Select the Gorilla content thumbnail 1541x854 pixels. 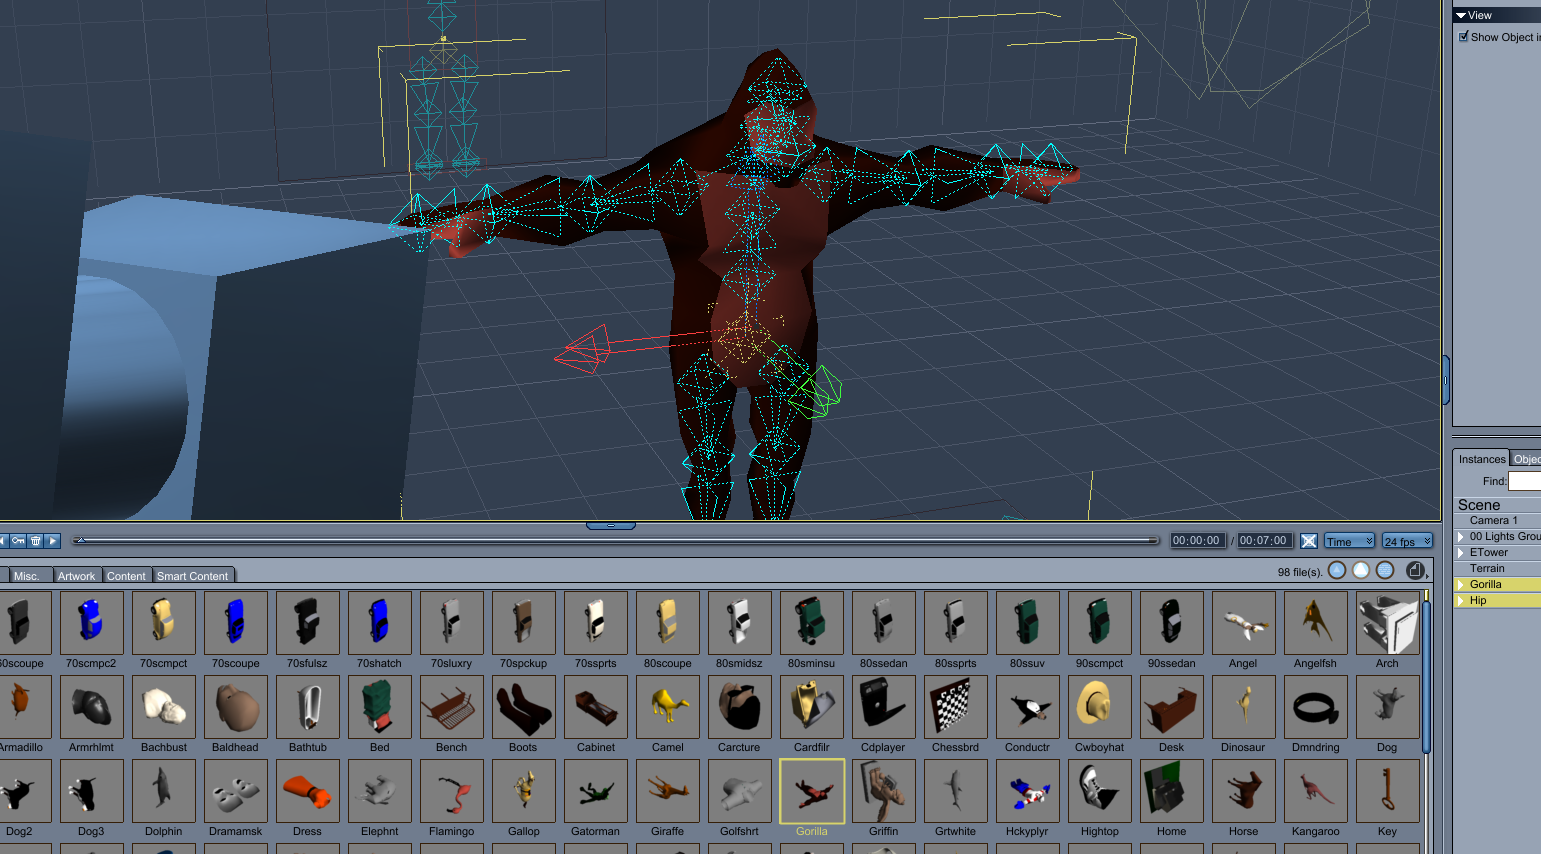[812, 791]
